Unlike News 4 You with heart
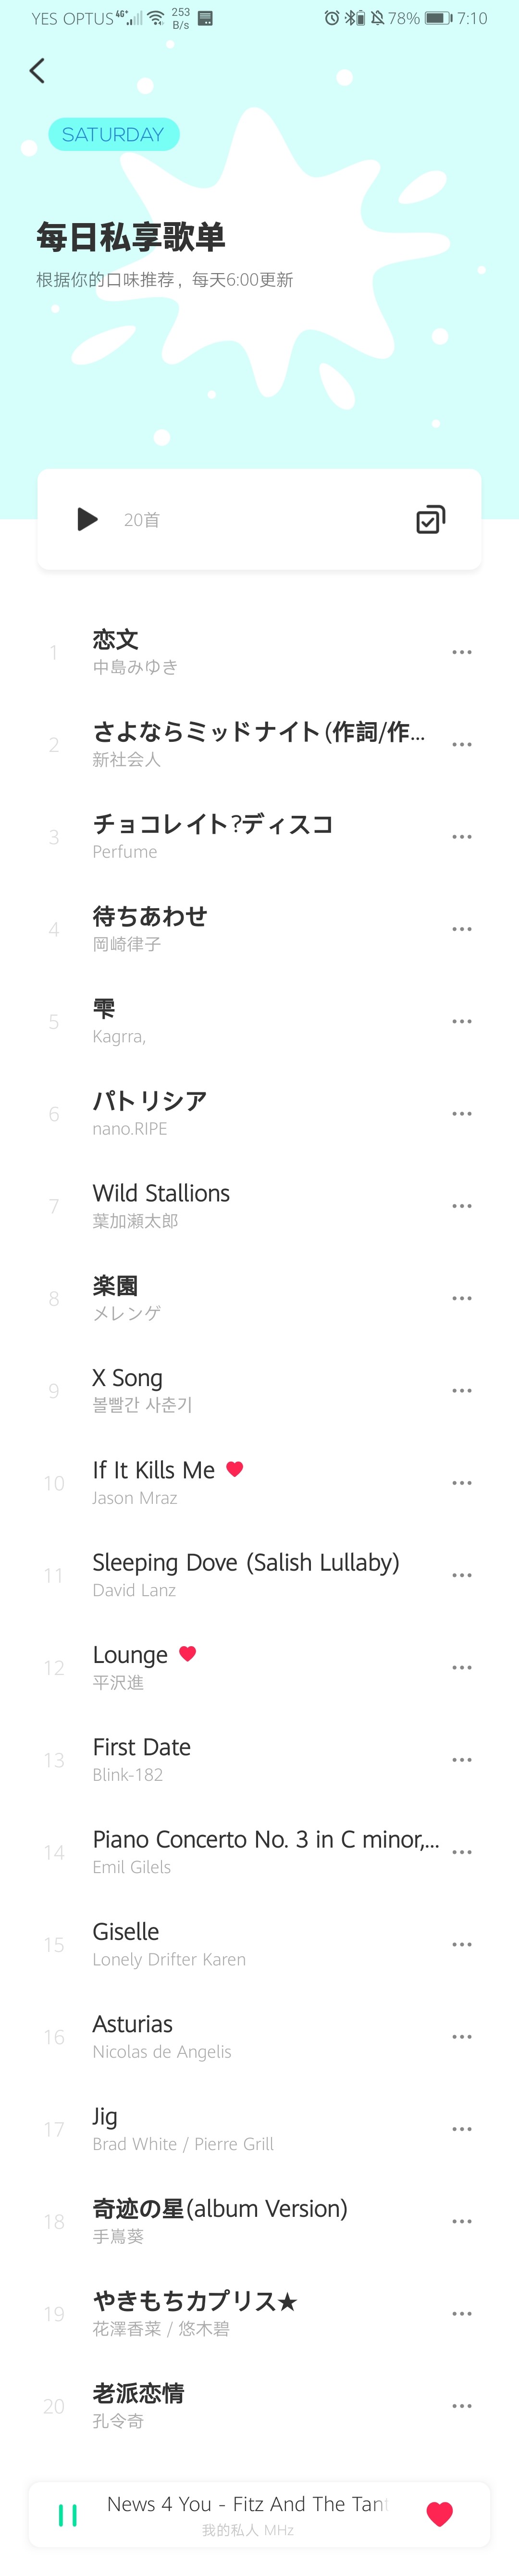This screenshot has width=519, height=2576. (439, 2514)
